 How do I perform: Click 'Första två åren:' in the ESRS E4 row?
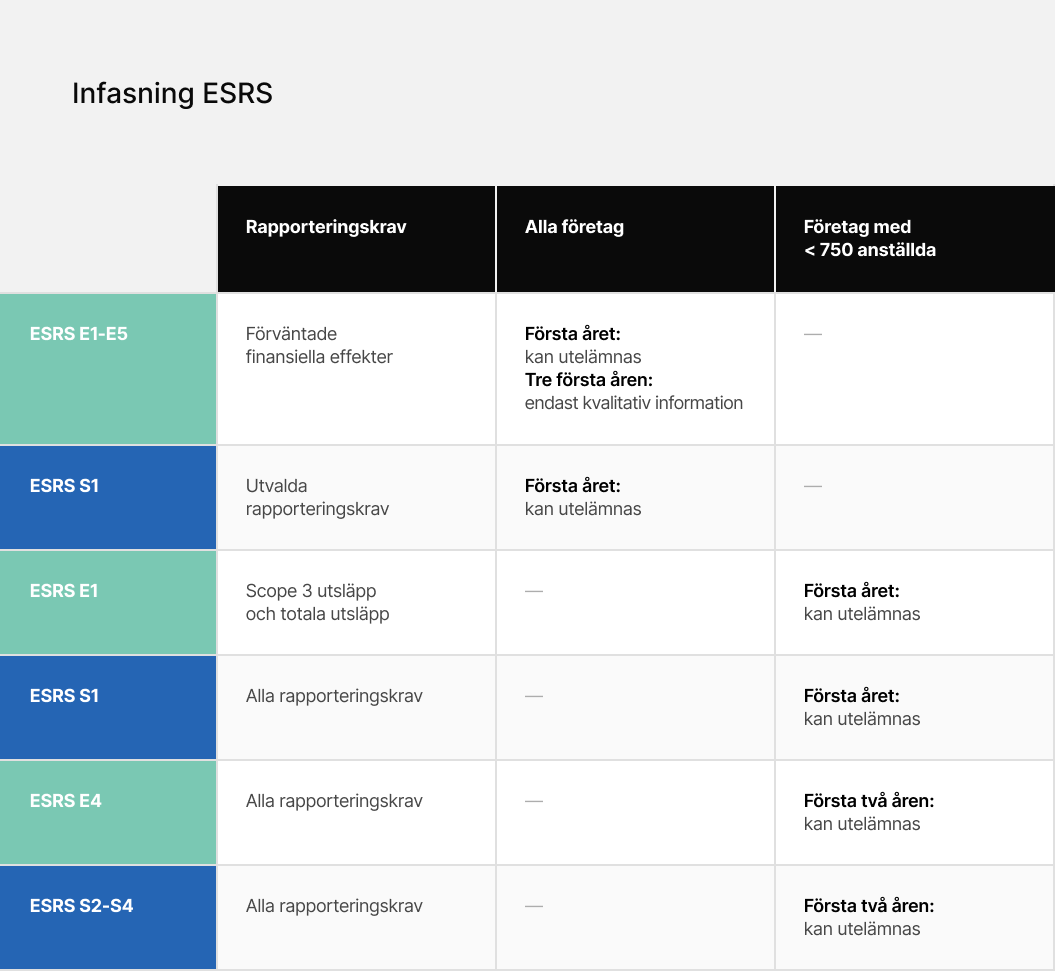(869, 801)
